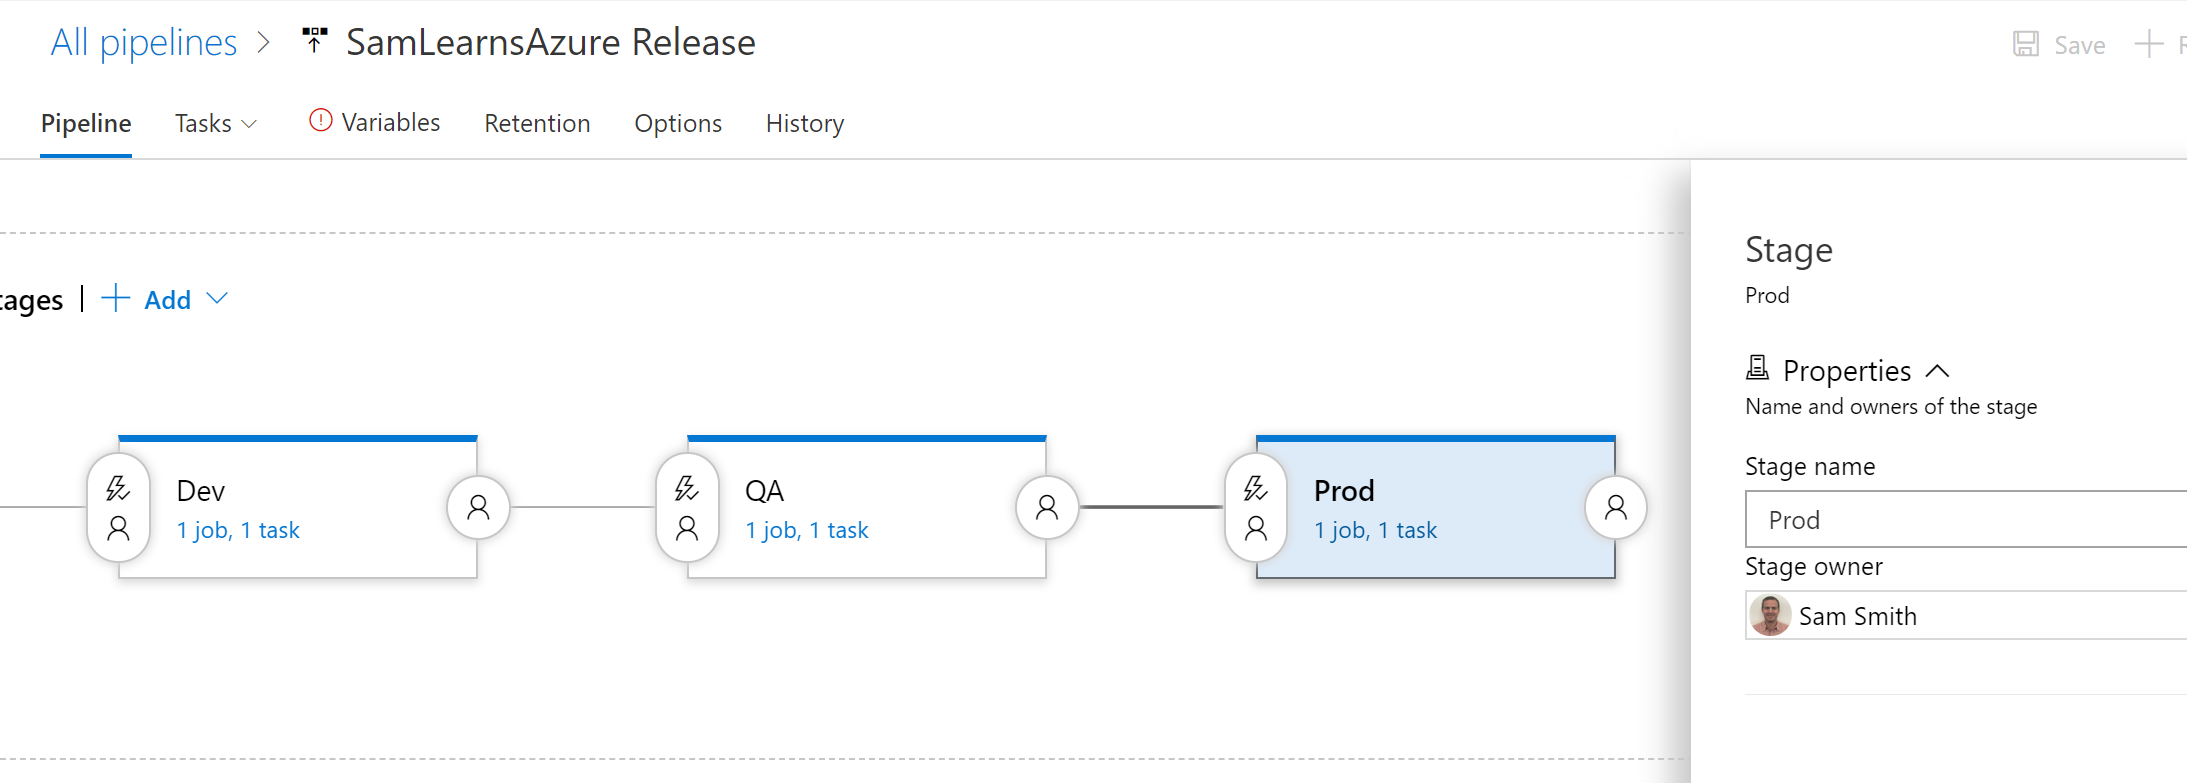Click the Variables warning icon
The image size is (2187, 783).
pyautogui.click(x=320, y=121)
